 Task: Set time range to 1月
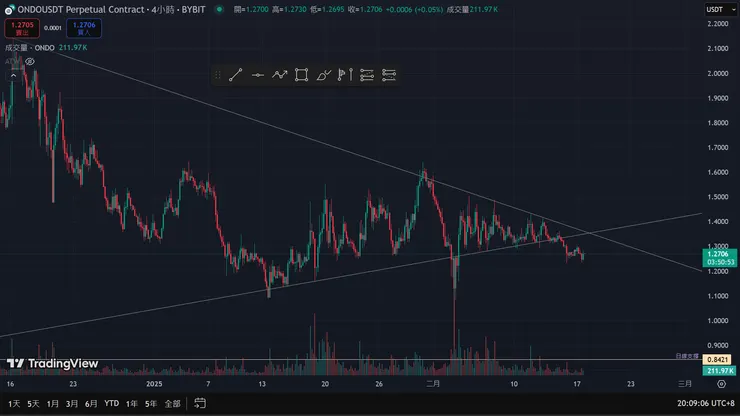coord(52,403)
